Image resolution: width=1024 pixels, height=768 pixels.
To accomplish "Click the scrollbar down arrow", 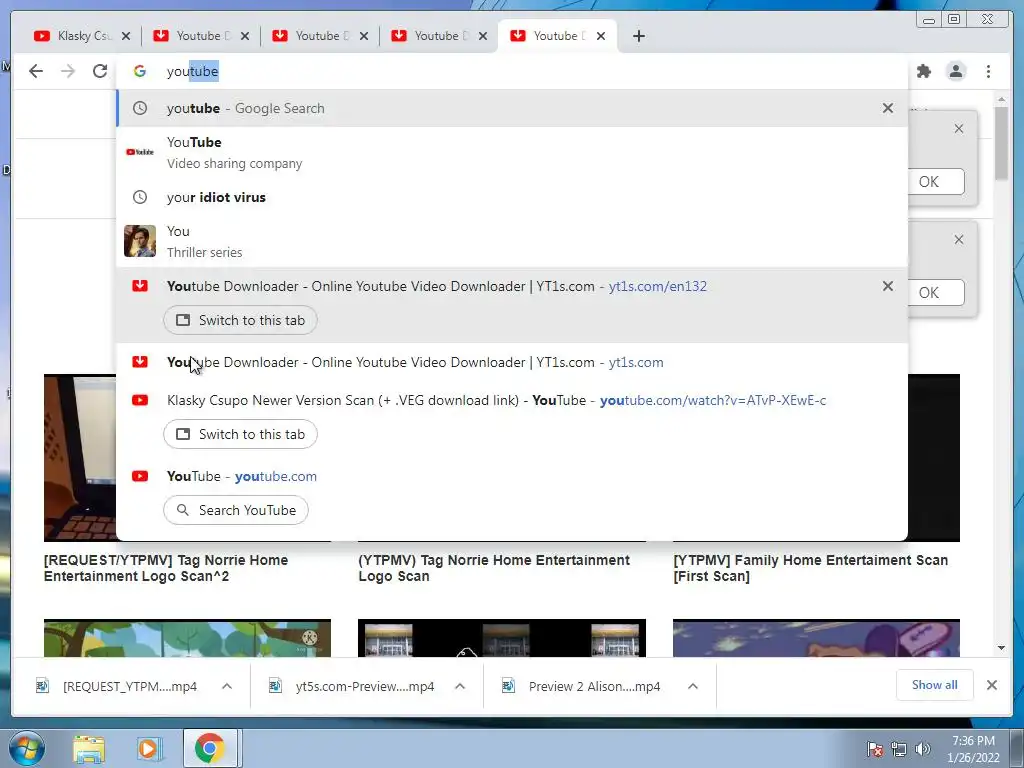I will click(x=1002, y=648).
